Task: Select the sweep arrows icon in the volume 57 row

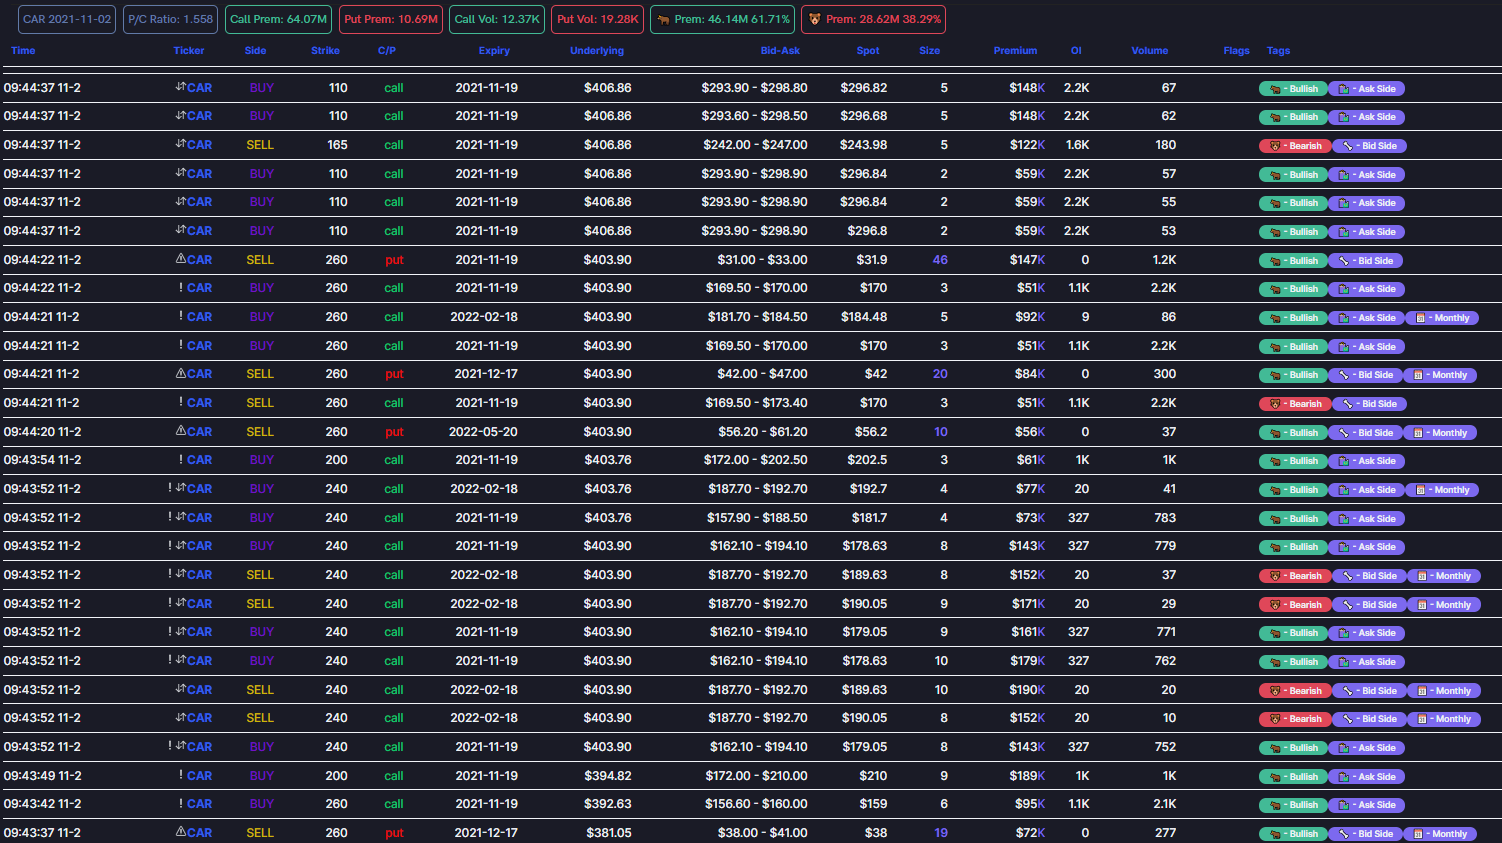Action: tap(181, 173)
